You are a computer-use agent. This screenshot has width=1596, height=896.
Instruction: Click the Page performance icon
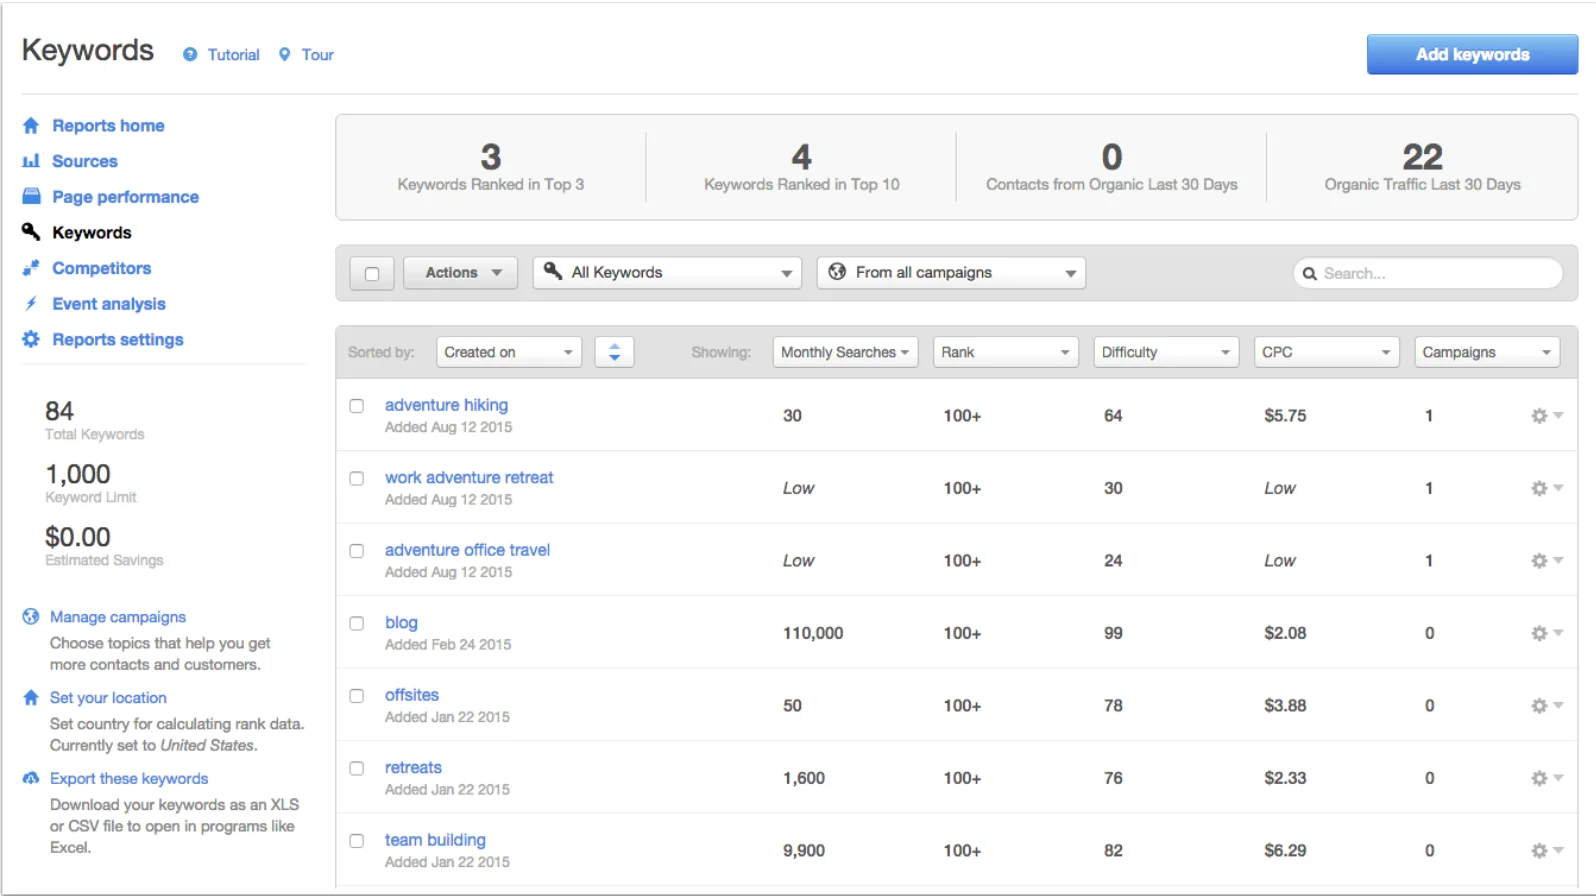pyautogui.click(x=31, y=196)
